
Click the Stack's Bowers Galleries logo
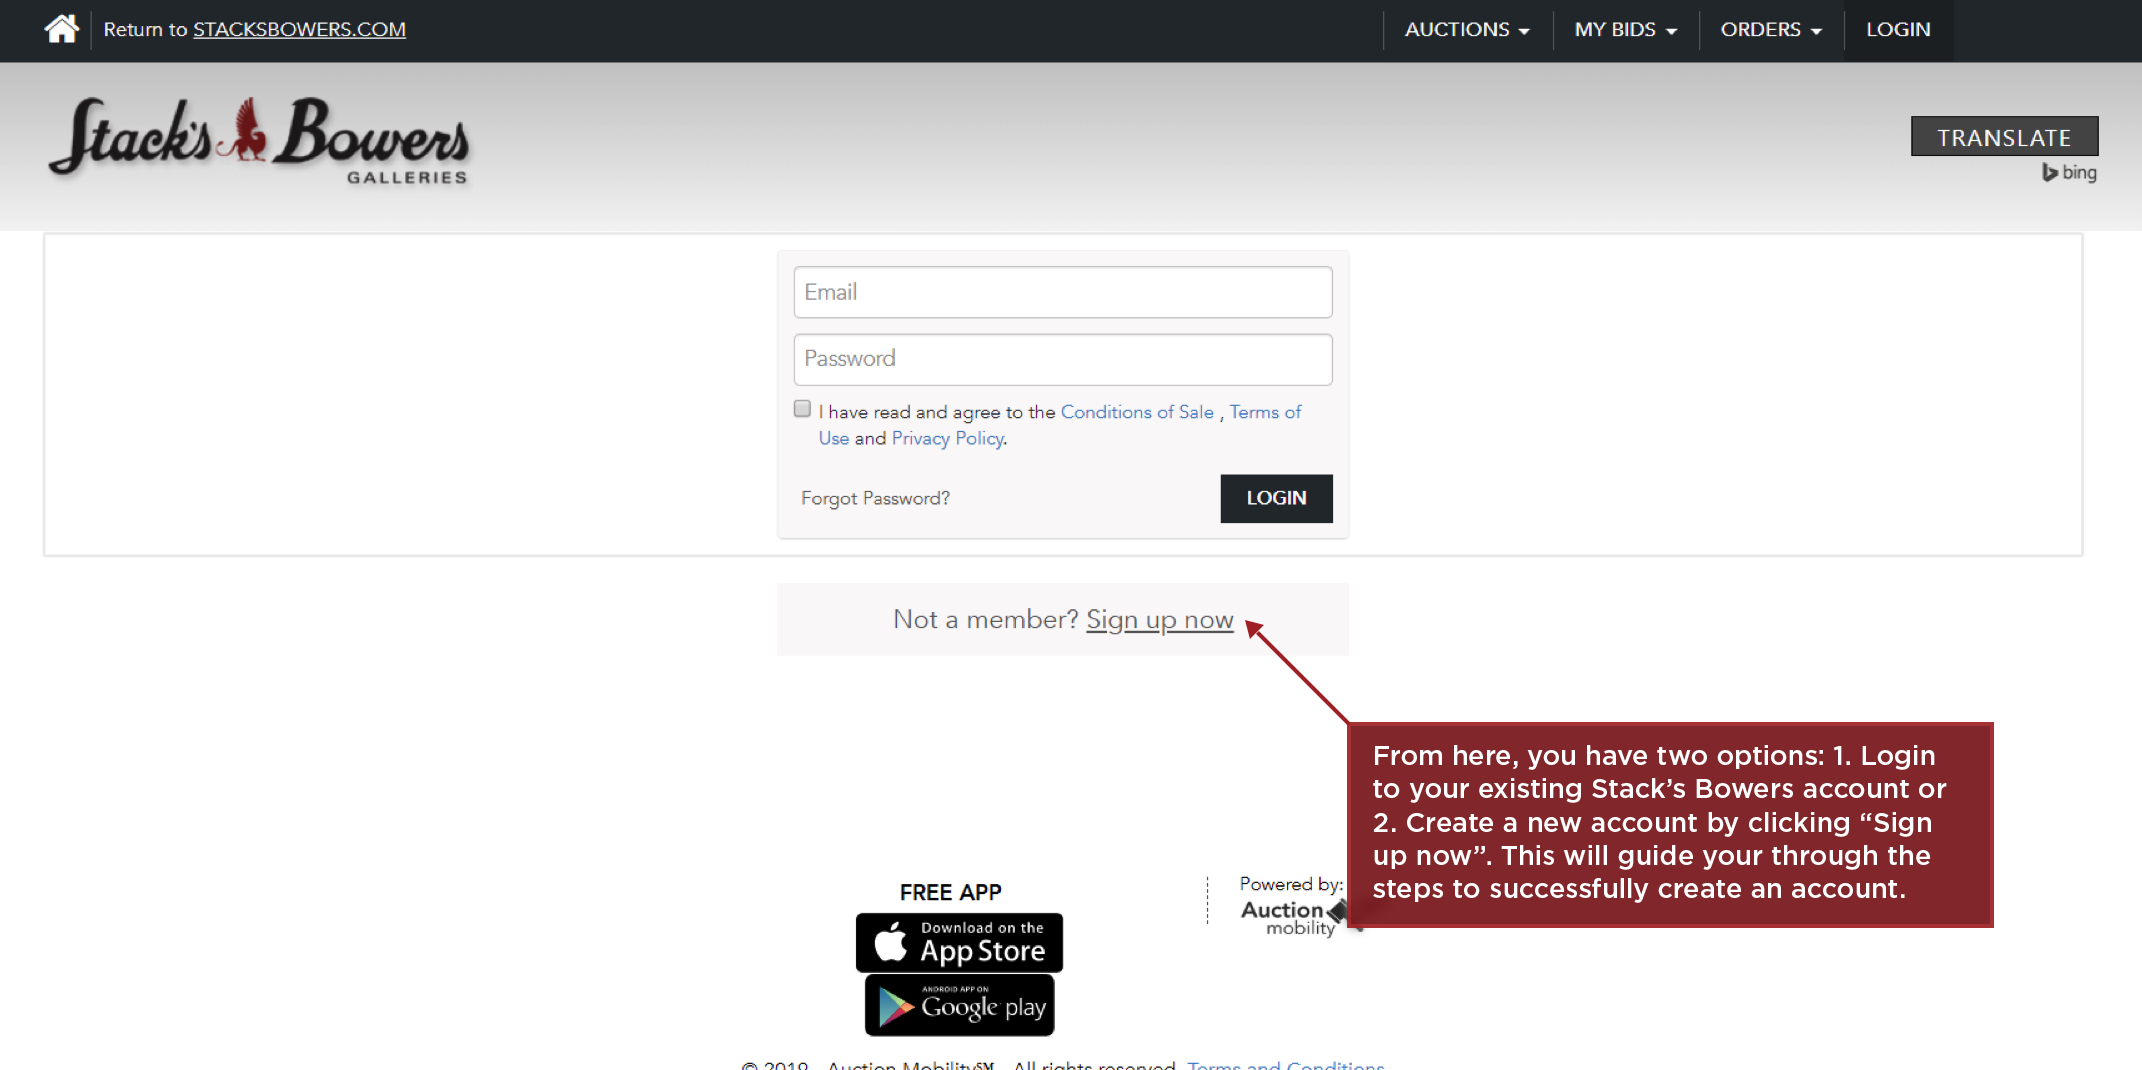click(x=259, y=140)
